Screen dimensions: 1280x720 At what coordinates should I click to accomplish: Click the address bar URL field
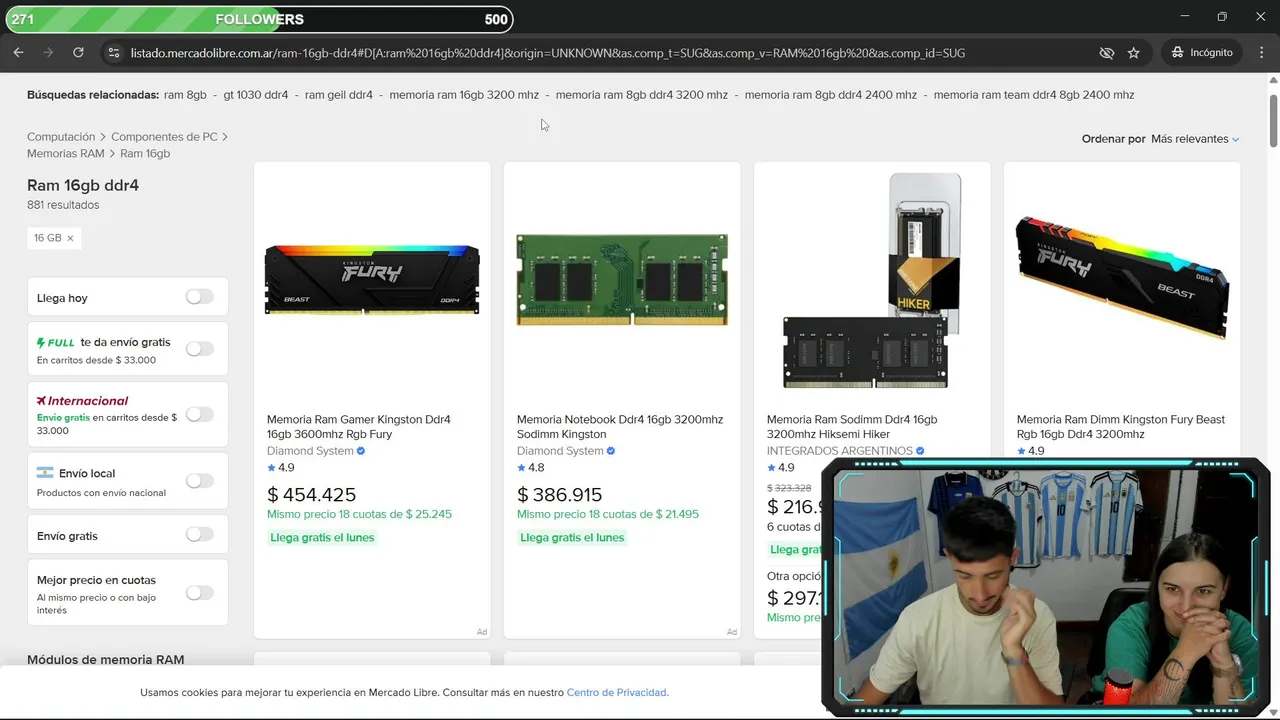click(x=548, y=53)
